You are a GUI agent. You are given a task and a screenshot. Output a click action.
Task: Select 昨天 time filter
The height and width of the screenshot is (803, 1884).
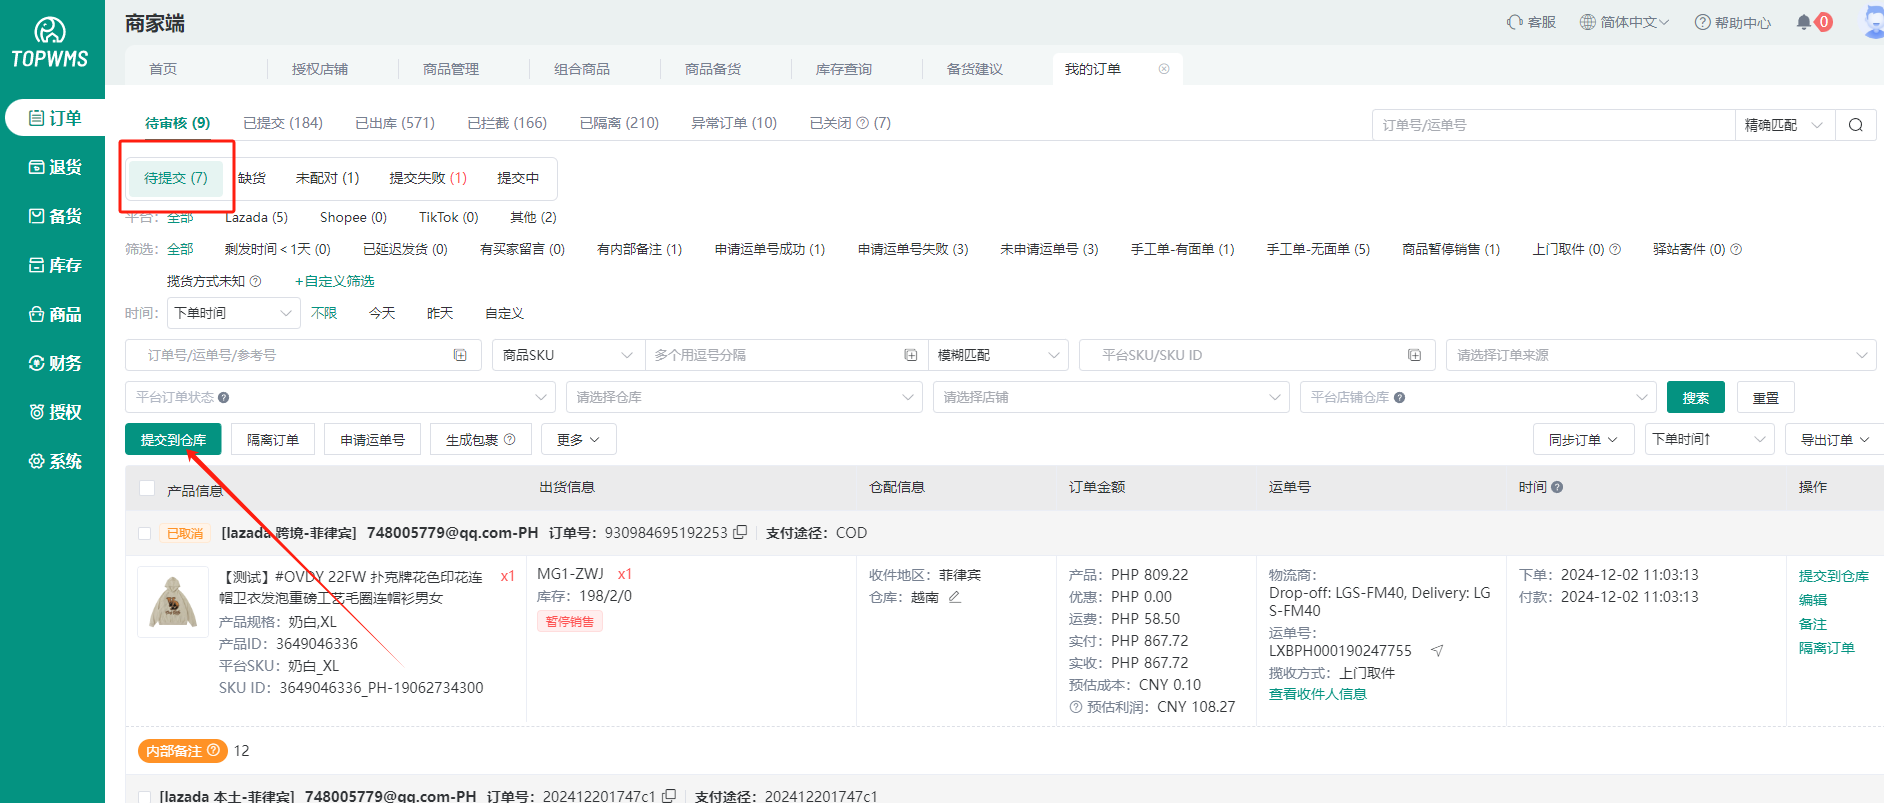440,313
